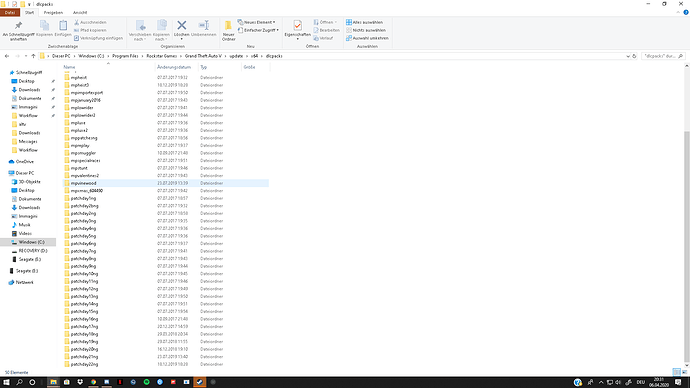Click the Einfügen paste icon

(63, 29)
